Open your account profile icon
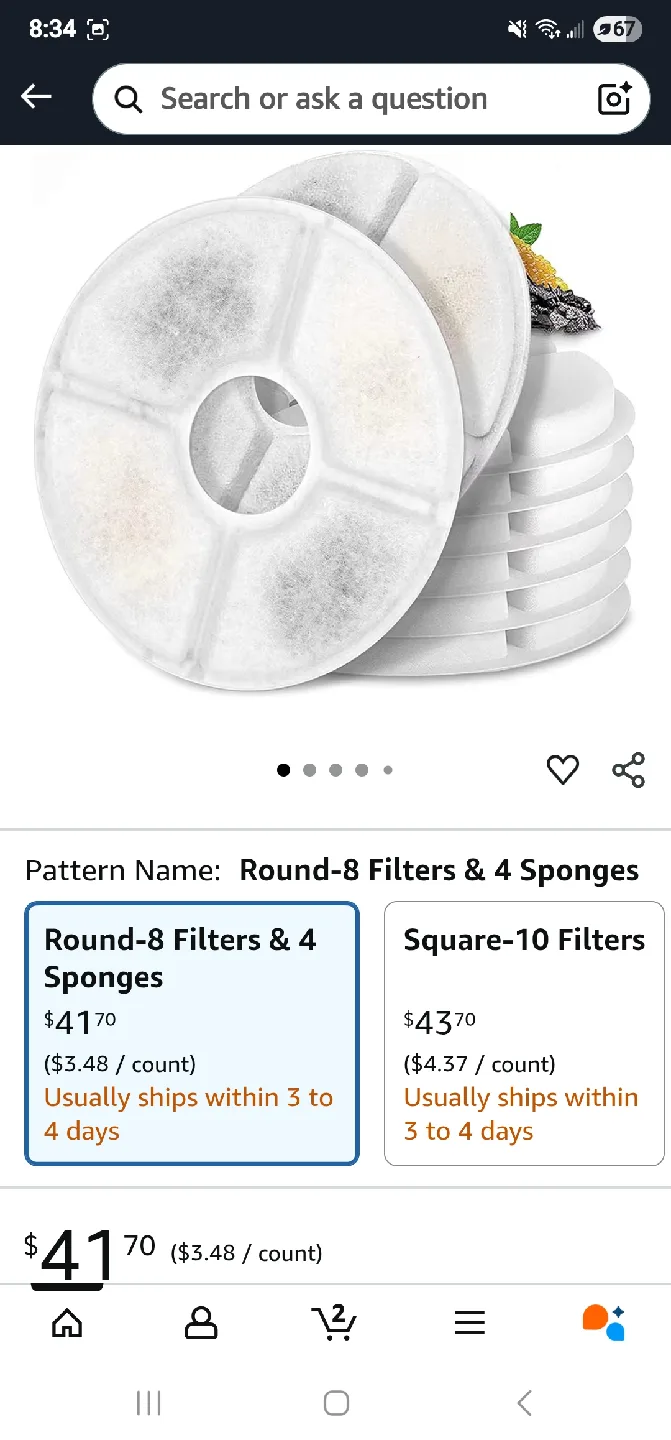Screen dimensions: 671x1440 click(x=200, y=1322)
